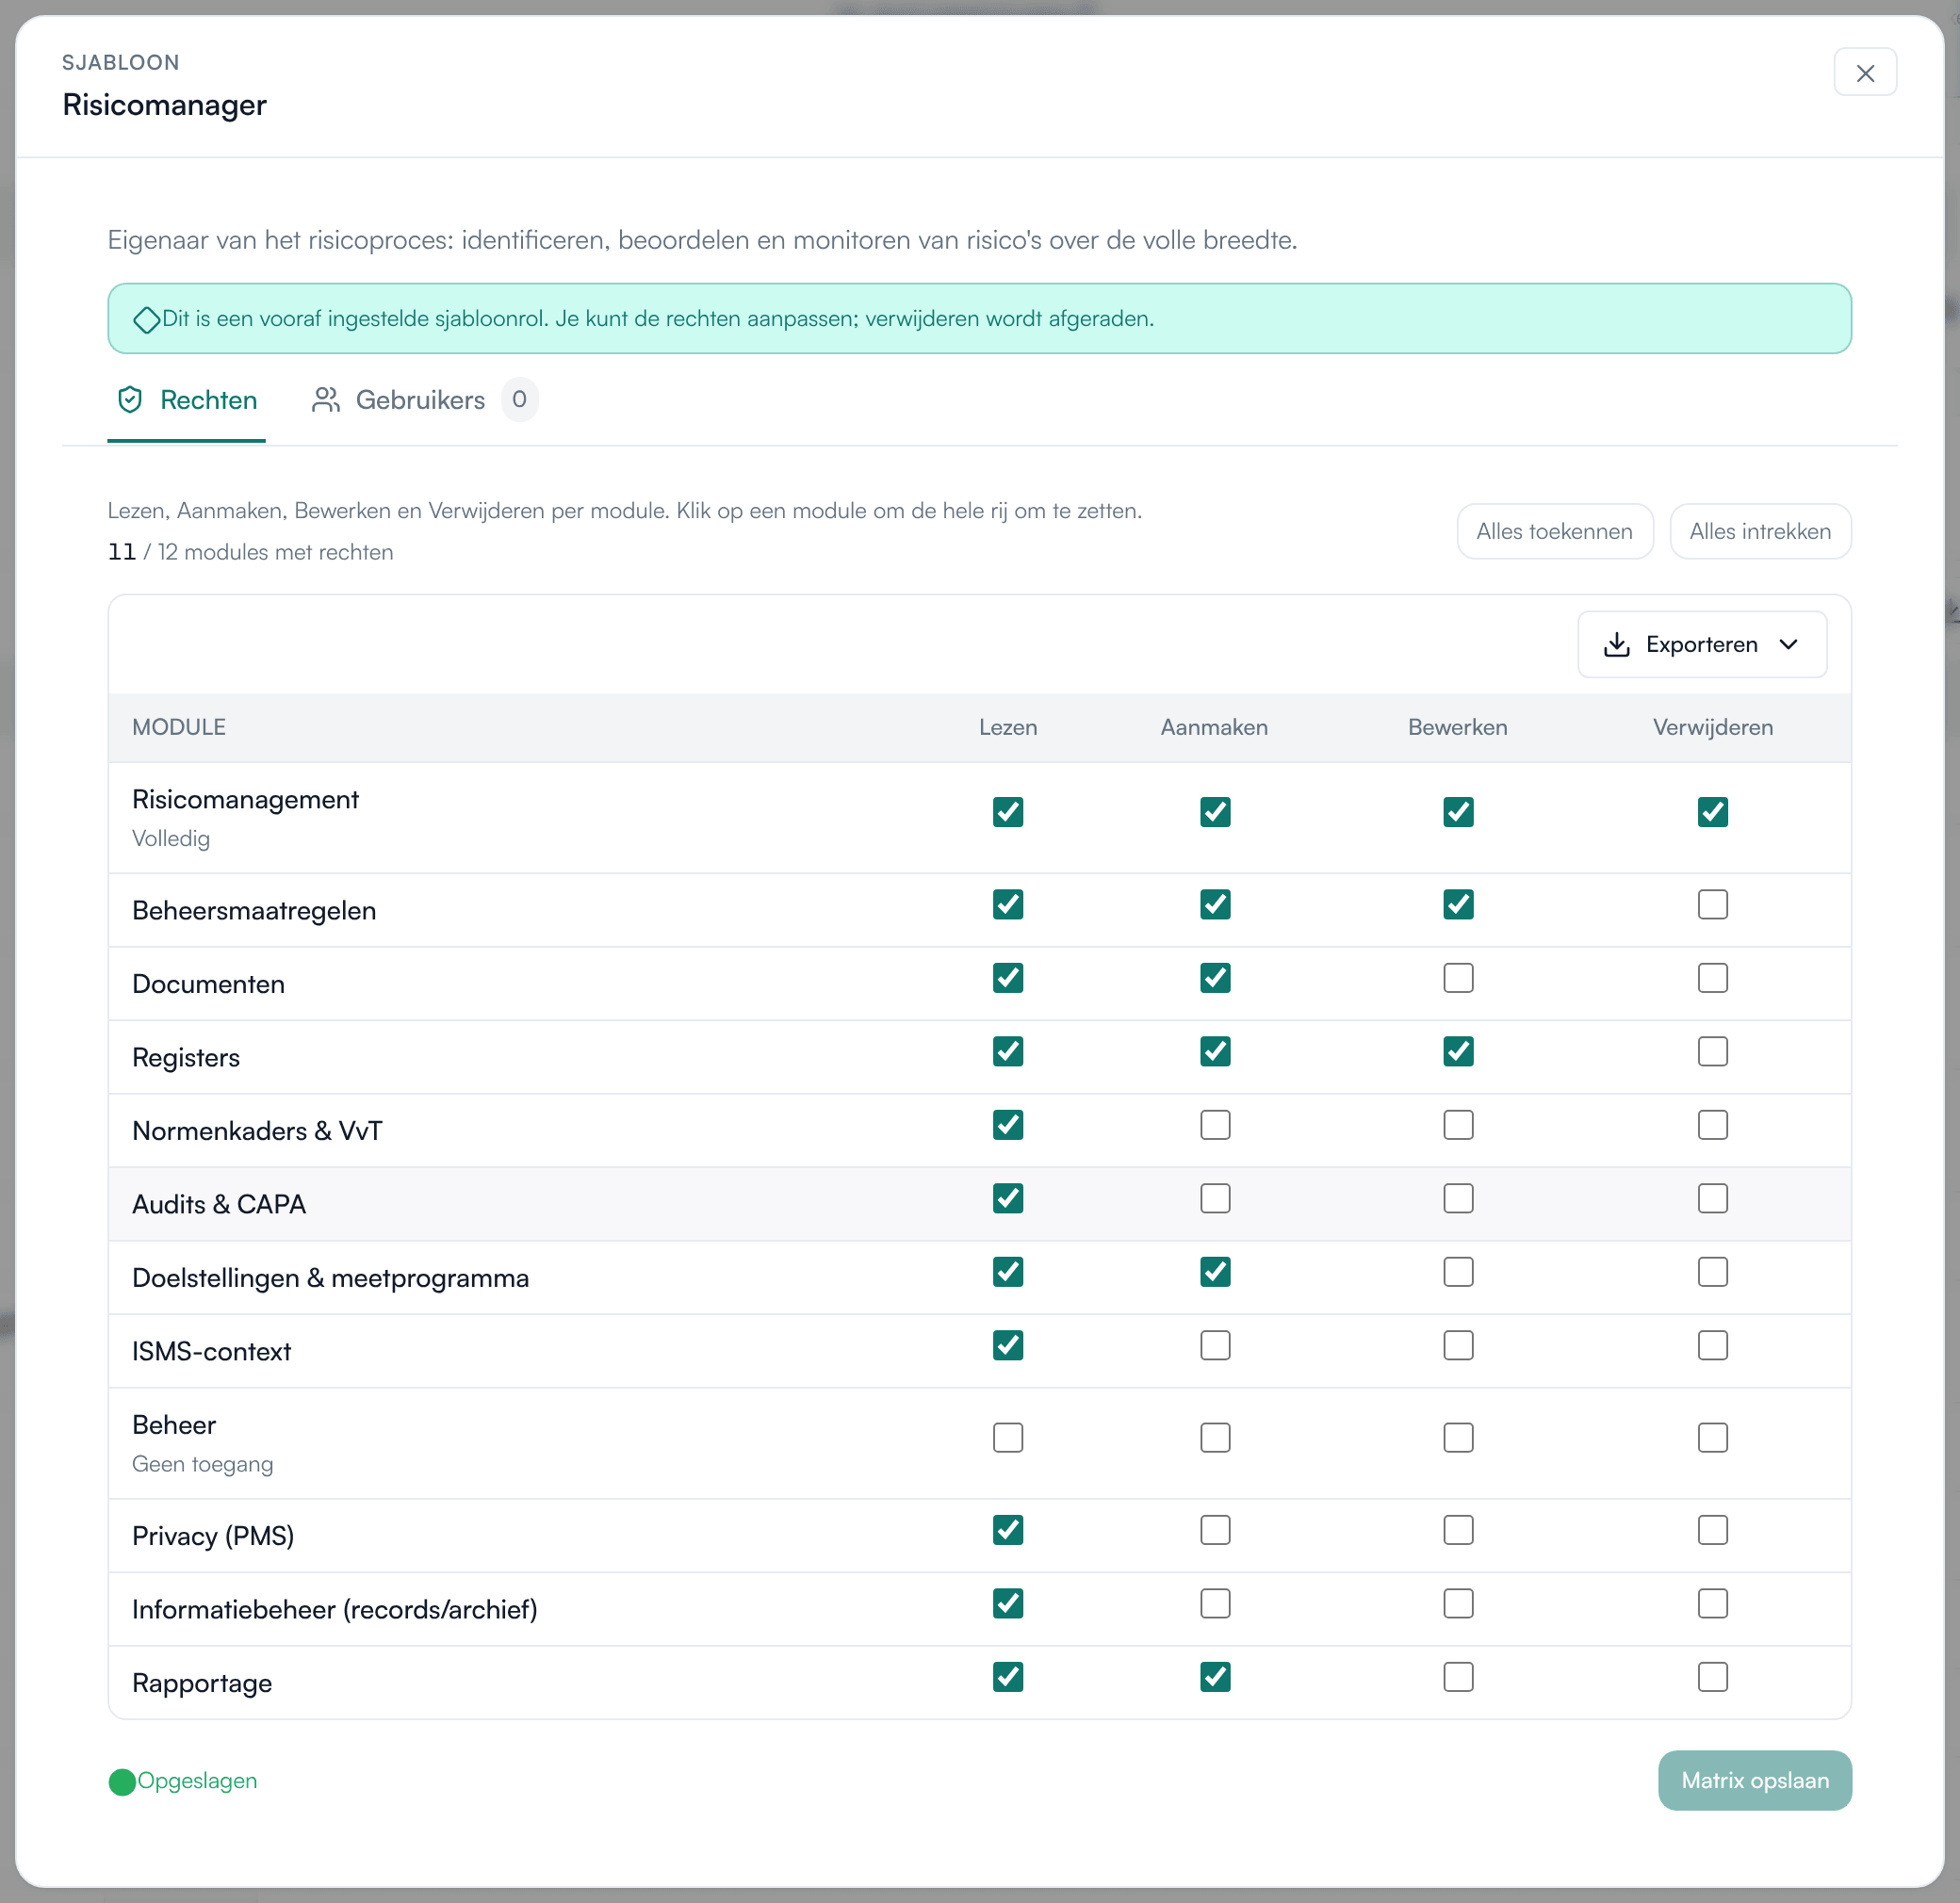
Task: Enable Bewerken for Informatiebeheer (records/archief)
Action: (1458, 1603)
